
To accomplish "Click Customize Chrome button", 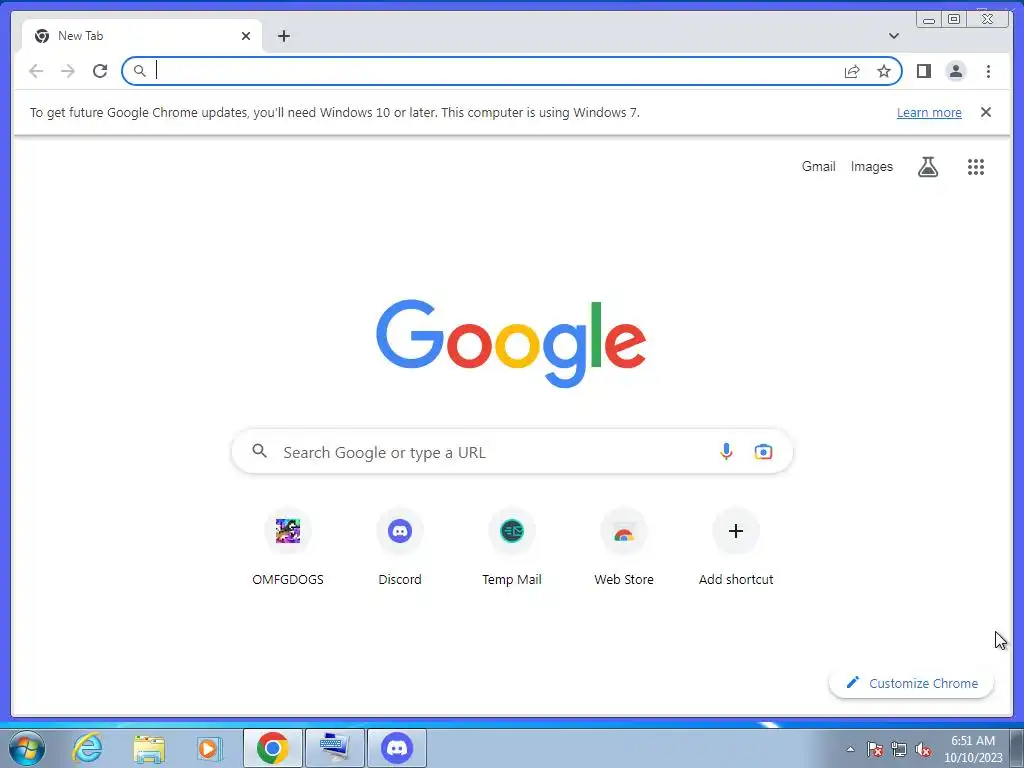I will tap(911, 683).
